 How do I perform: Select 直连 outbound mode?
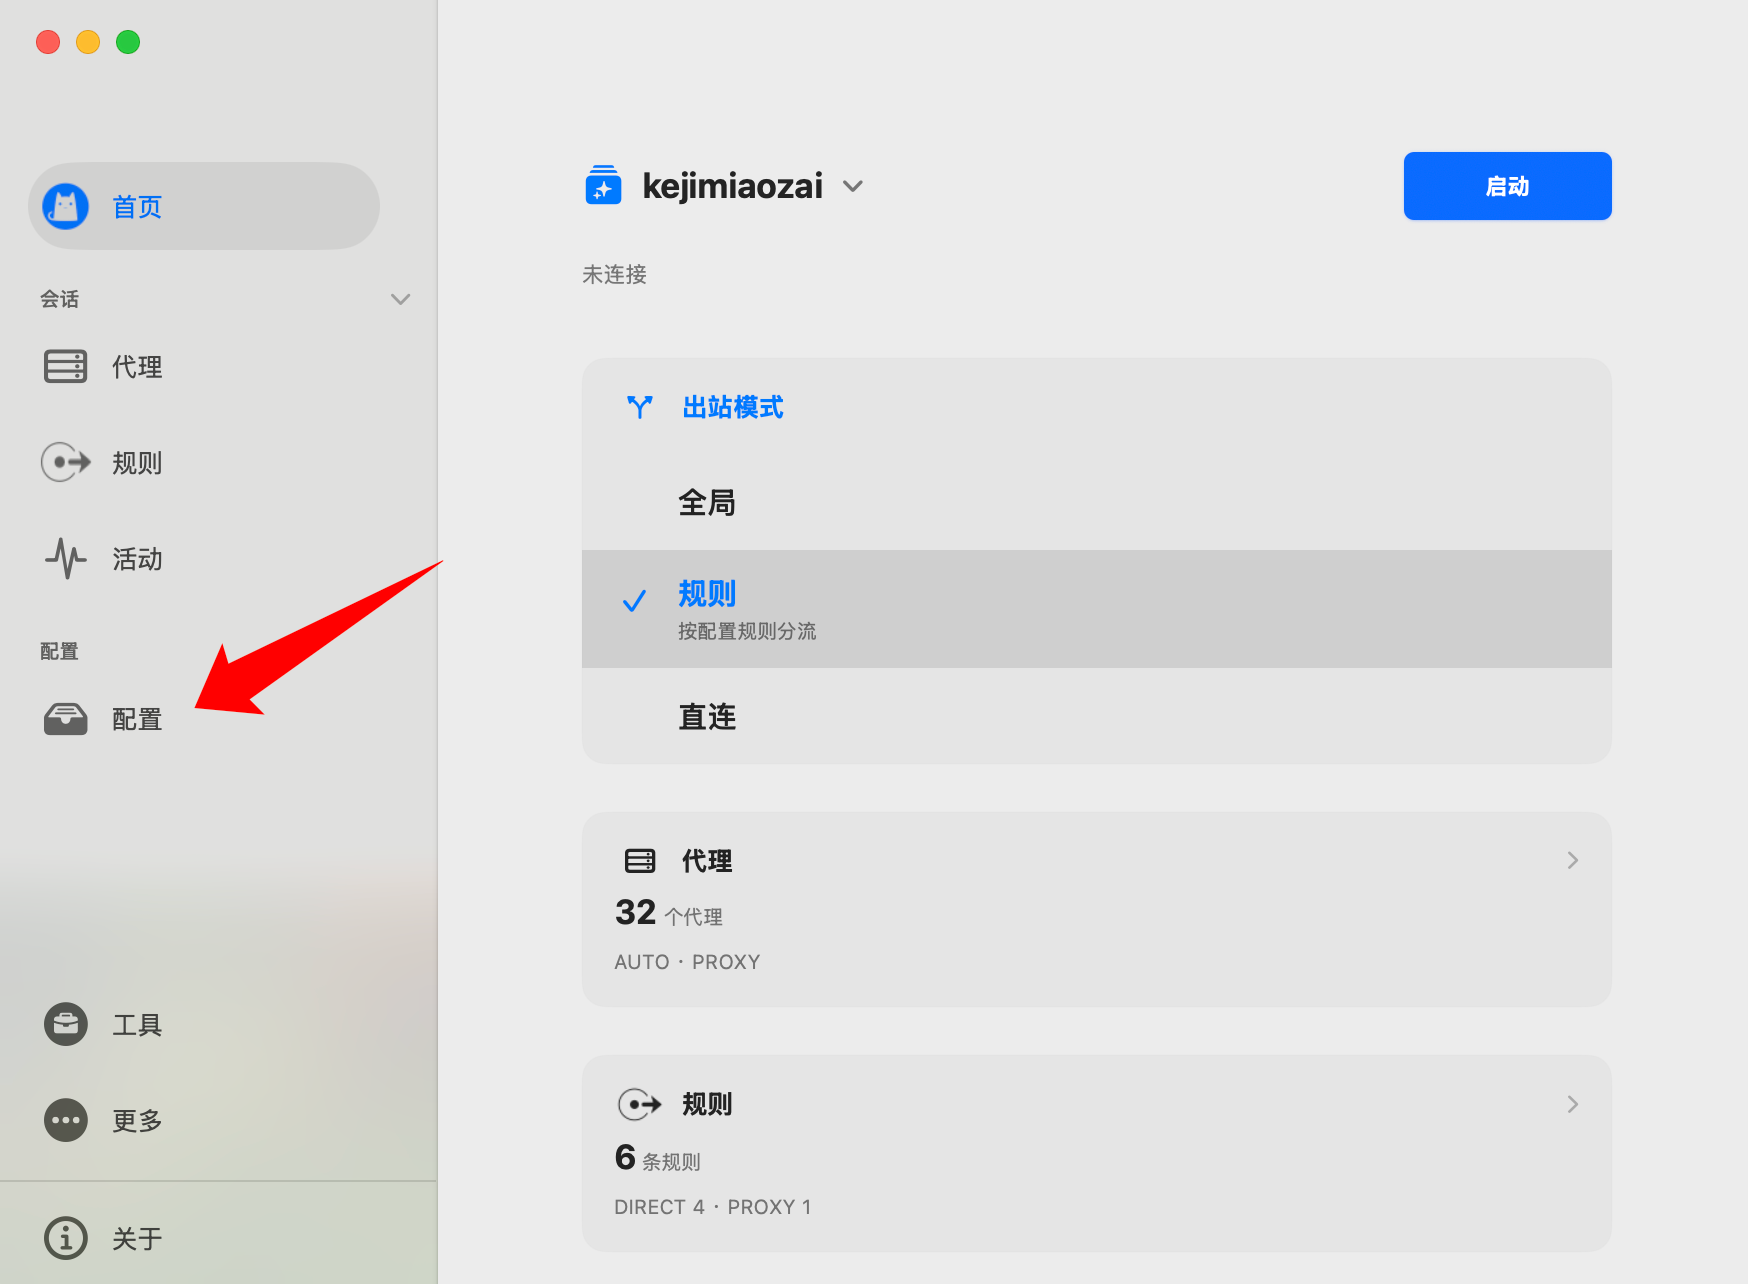(1096, 716)
